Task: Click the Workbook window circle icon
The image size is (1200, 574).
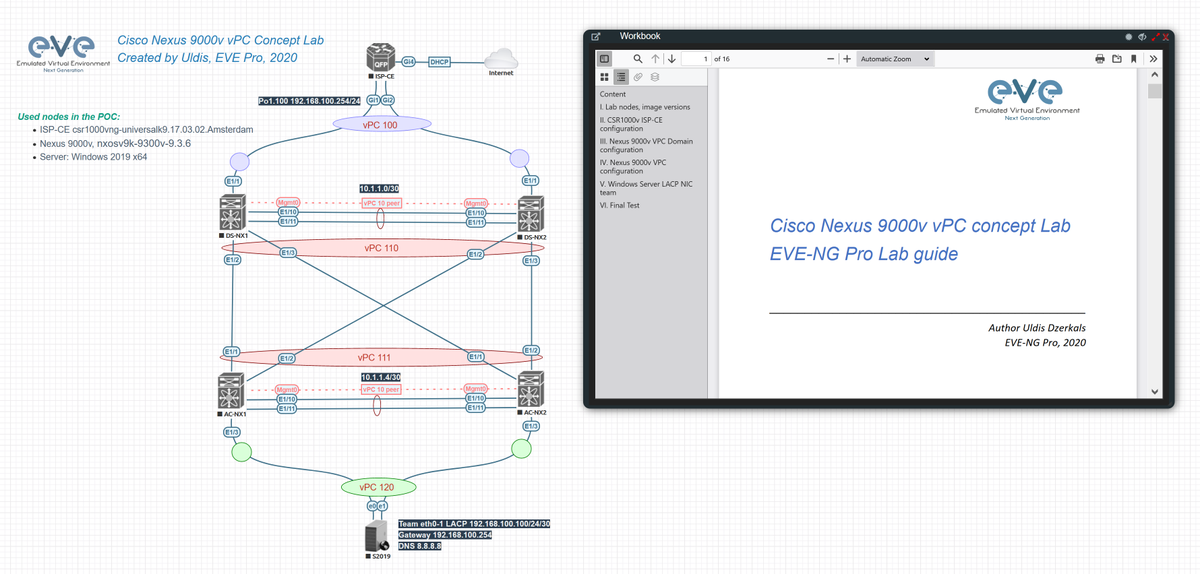Action: [x=1130, y=36]
